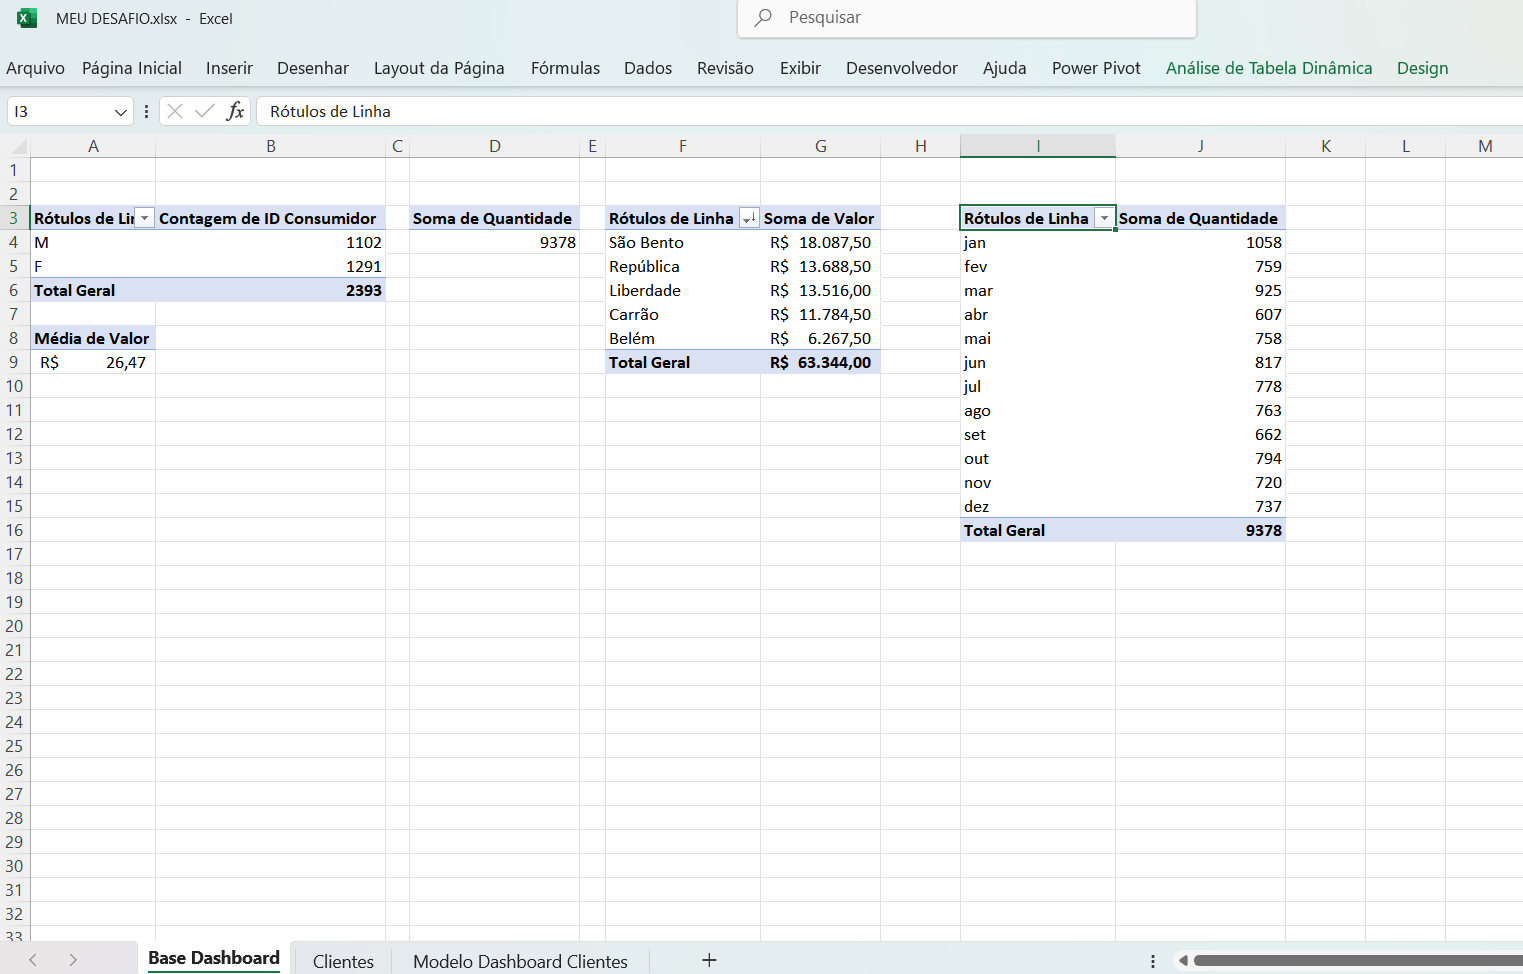Click the confirm entry checkmark icon
Screen dimensions: 1523x974
tap(205, 111)
